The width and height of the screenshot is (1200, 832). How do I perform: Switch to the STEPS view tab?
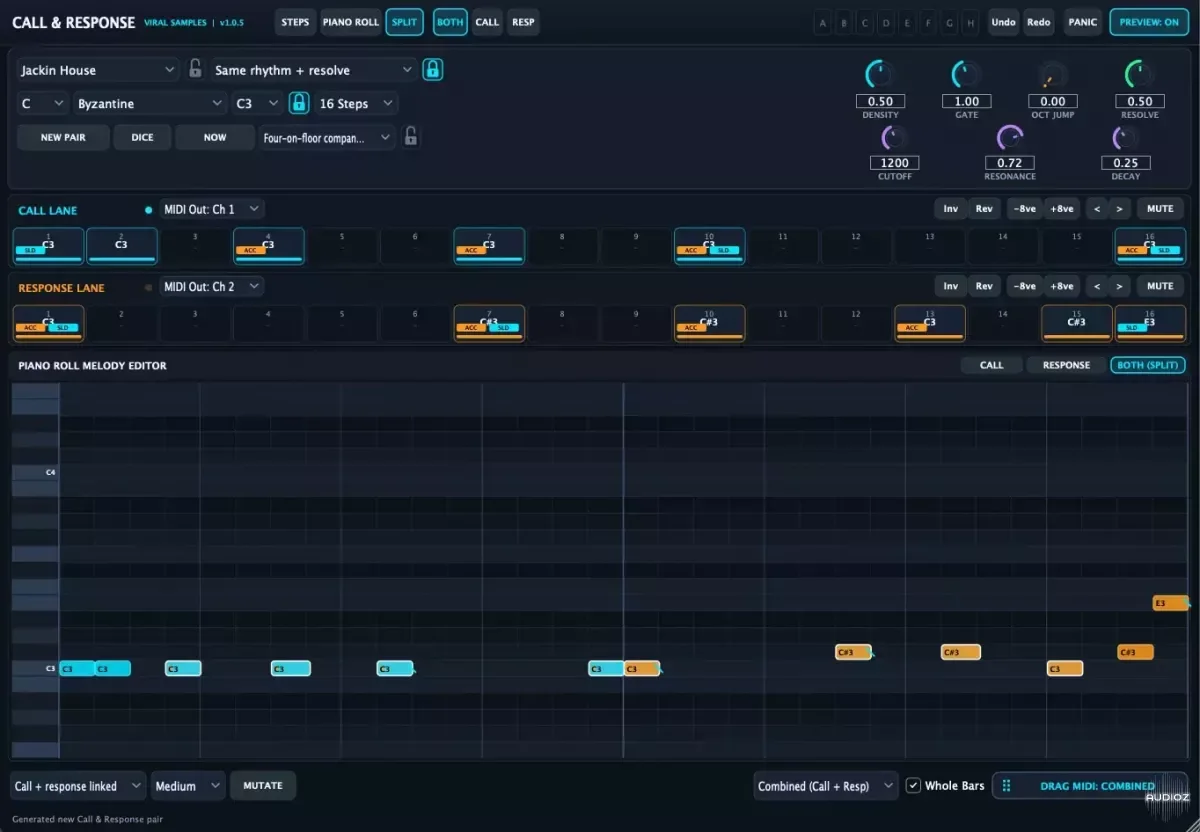tap(295, 22)
